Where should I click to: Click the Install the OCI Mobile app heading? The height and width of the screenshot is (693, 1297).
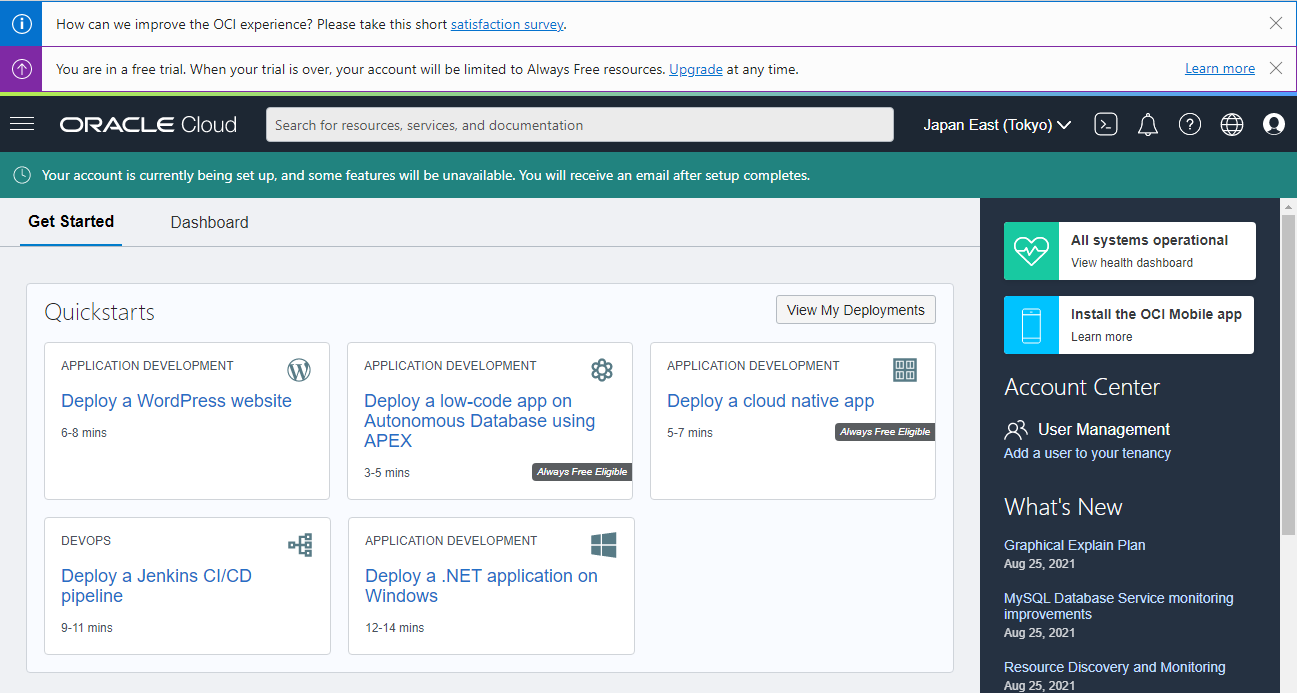[x=1156, y=314]
